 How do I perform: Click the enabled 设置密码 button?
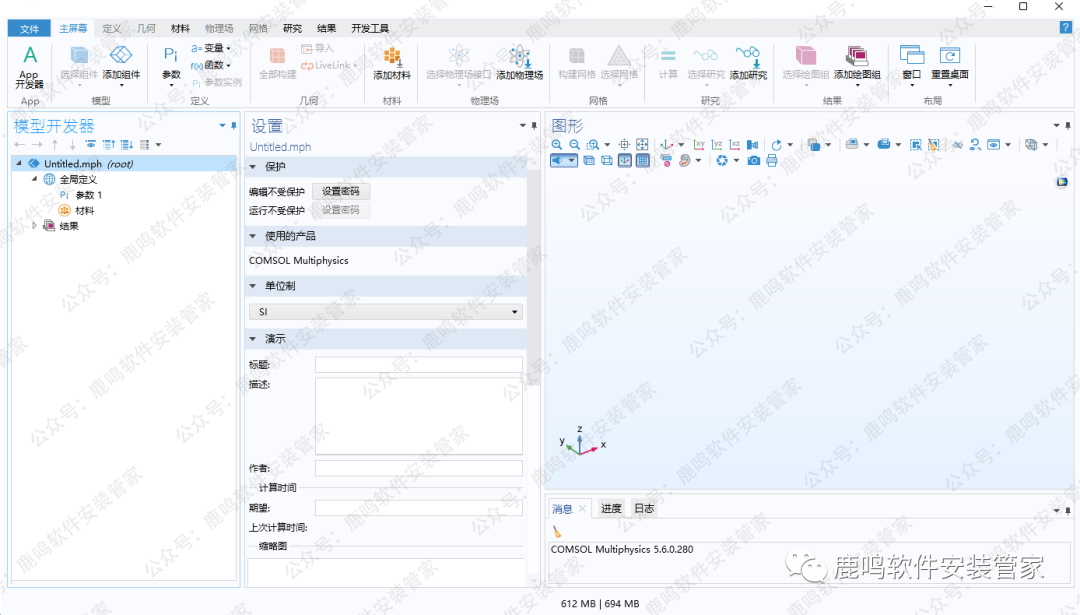tap(340, 191)
